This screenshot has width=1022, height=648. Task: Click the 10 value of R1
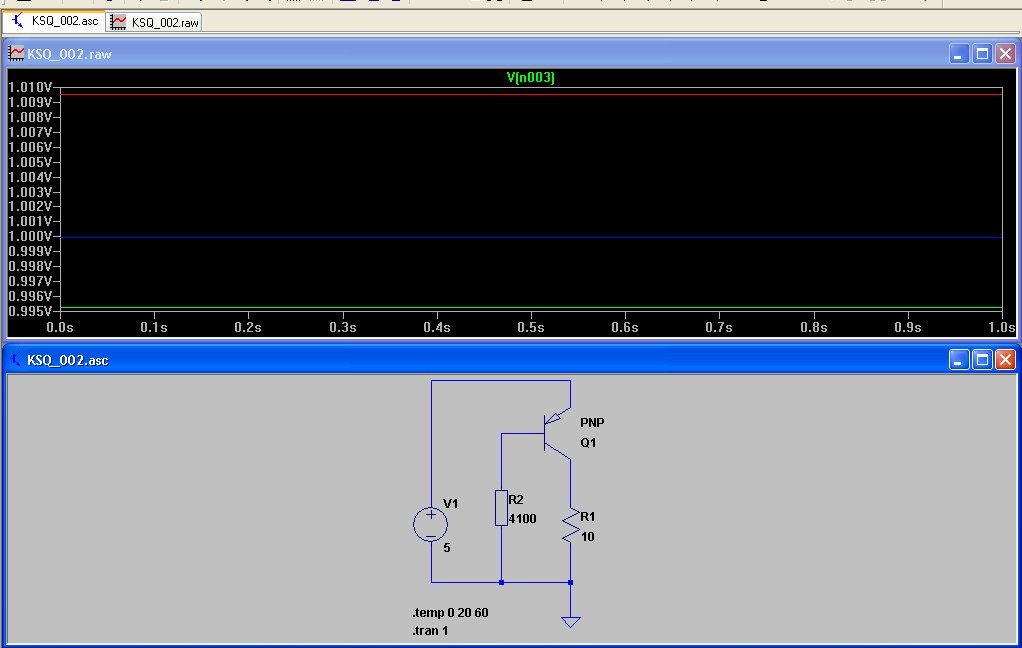(587, 537)
